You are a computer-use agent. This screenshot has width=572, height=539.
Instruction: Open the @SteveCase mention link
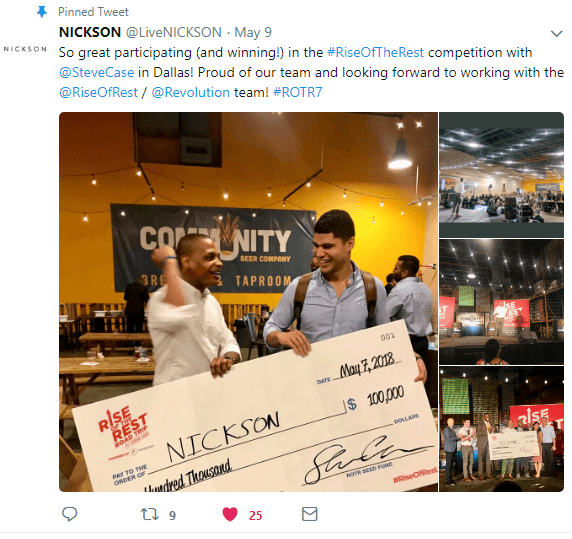[x=96, y=73]
